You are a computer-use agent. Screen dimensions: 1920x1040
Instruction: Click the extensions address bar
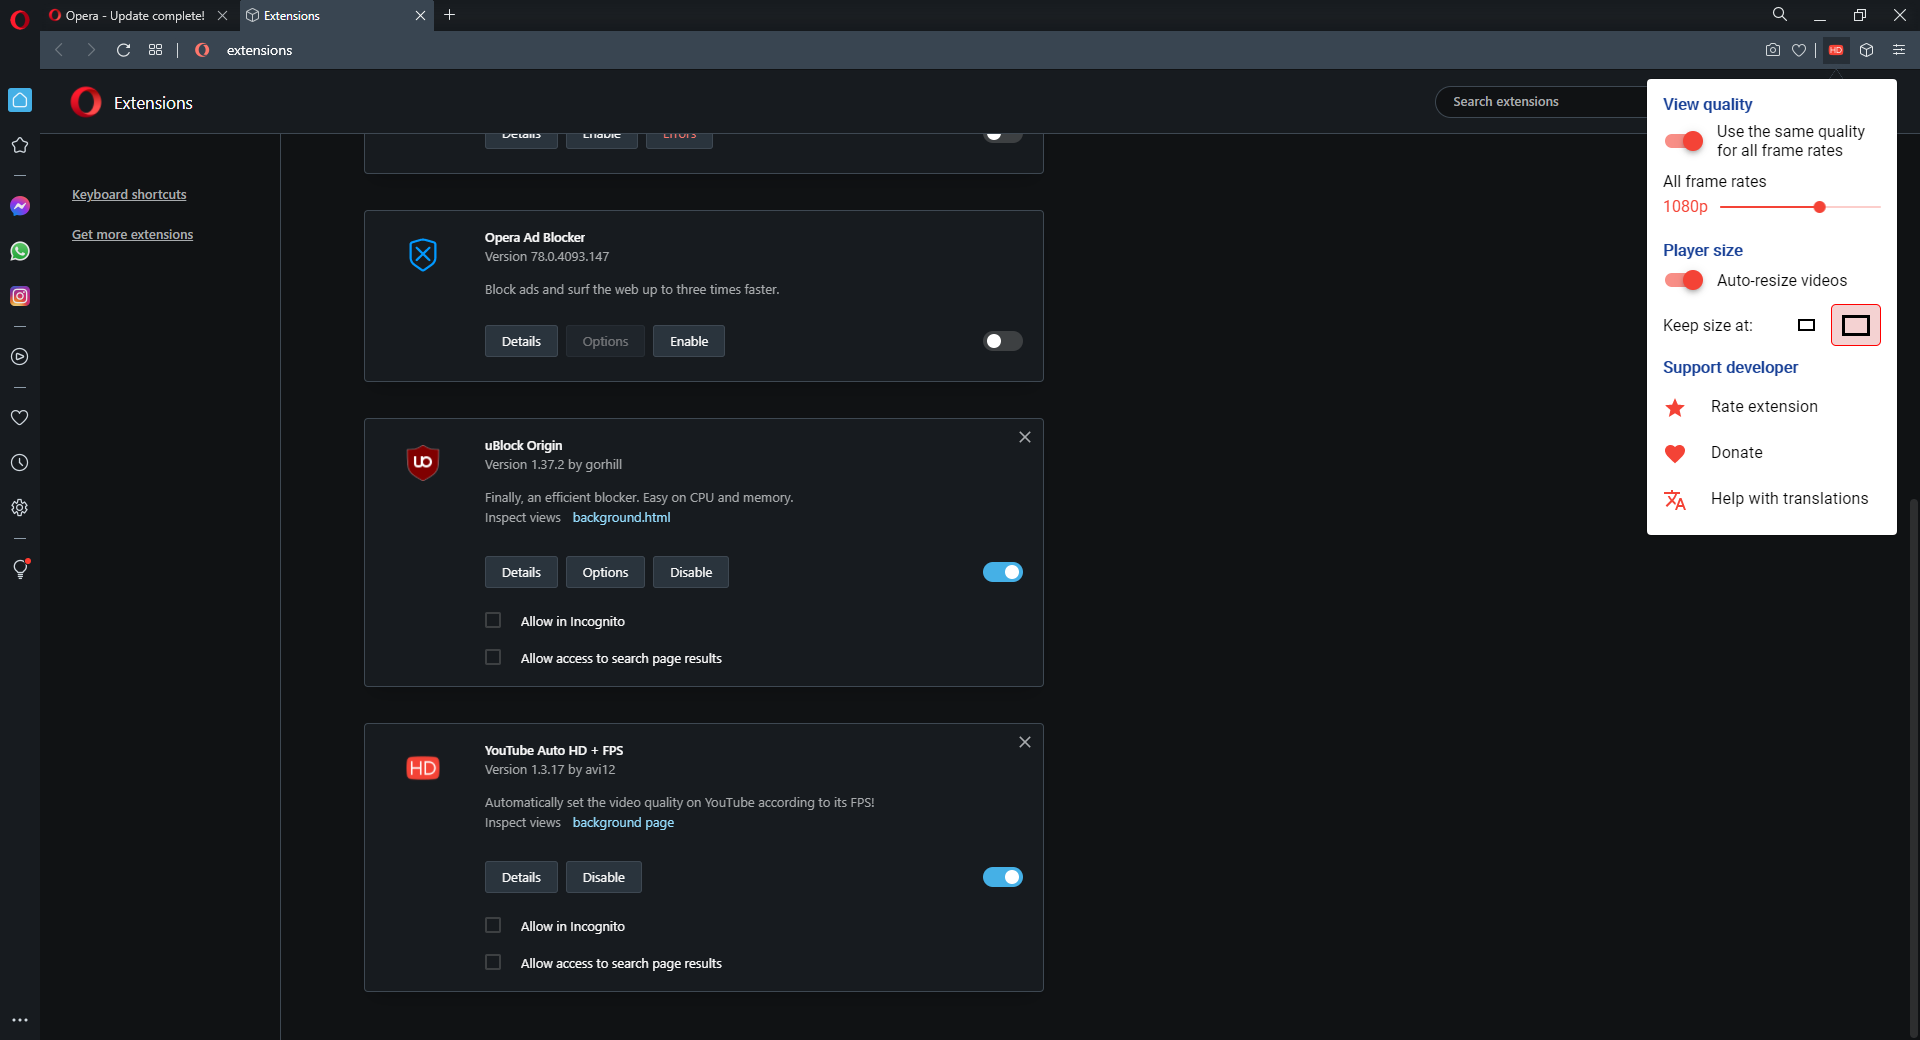(x=980, y=50)
